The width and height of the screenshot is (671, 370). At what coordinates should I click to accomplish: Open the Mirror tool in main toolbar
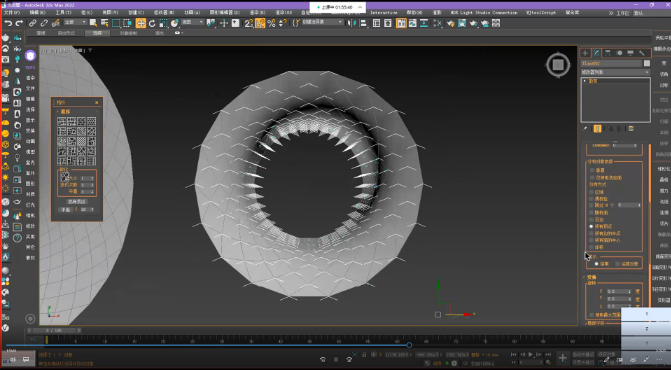[x=353, y=23]
